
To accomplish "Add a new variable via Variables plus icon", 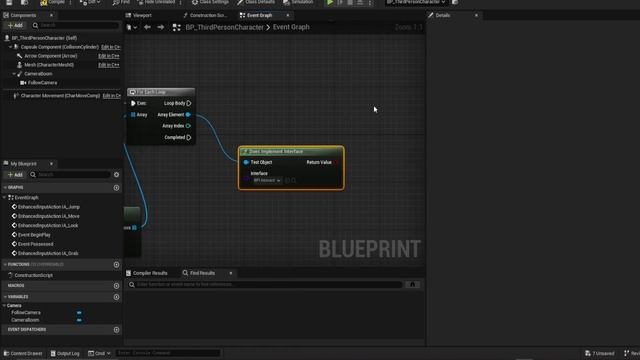I will pos(116,297).
